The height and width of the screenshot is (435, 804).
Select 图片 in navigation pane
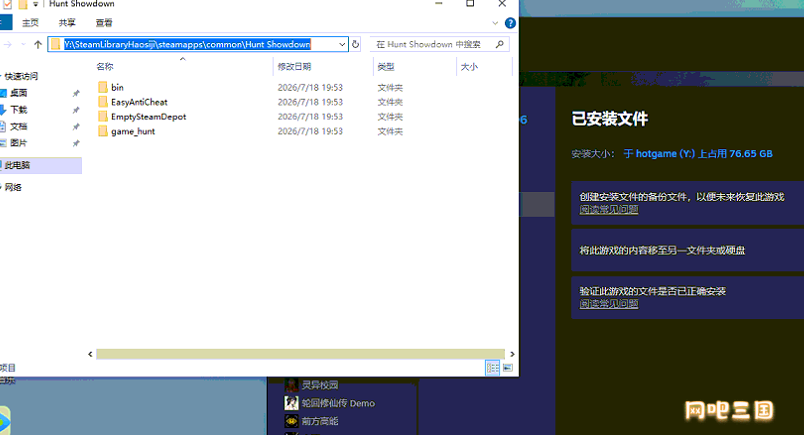(x=18, y=143)
